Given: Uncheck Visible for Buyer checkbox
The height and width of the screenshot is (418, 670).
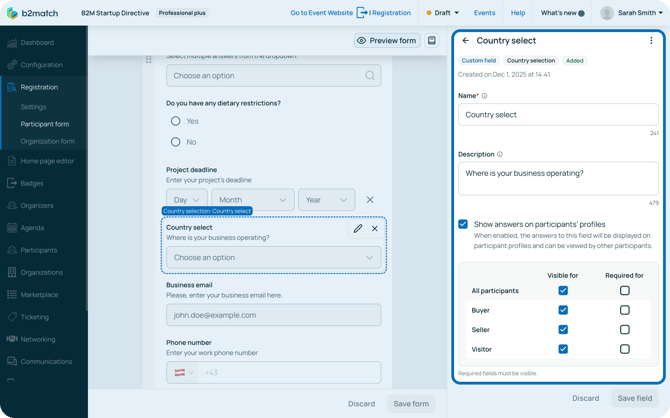Looking at the screenshot, I should coord(563,310).
